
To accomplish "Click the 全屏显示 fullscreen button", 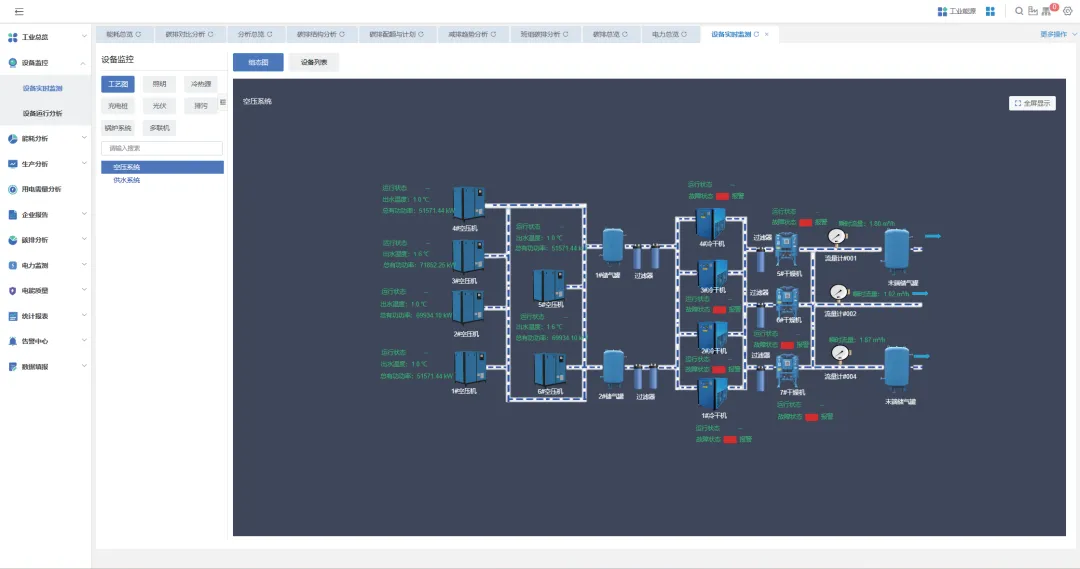I will coord(1033,103).
